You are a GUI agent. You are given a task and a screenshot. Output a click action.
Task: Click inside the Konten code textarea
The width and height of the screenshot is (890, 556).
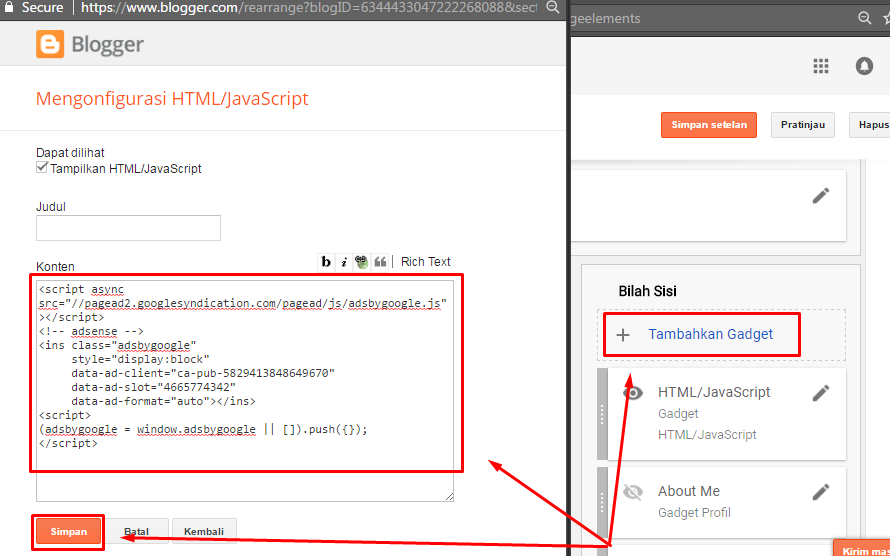[245, 390]
